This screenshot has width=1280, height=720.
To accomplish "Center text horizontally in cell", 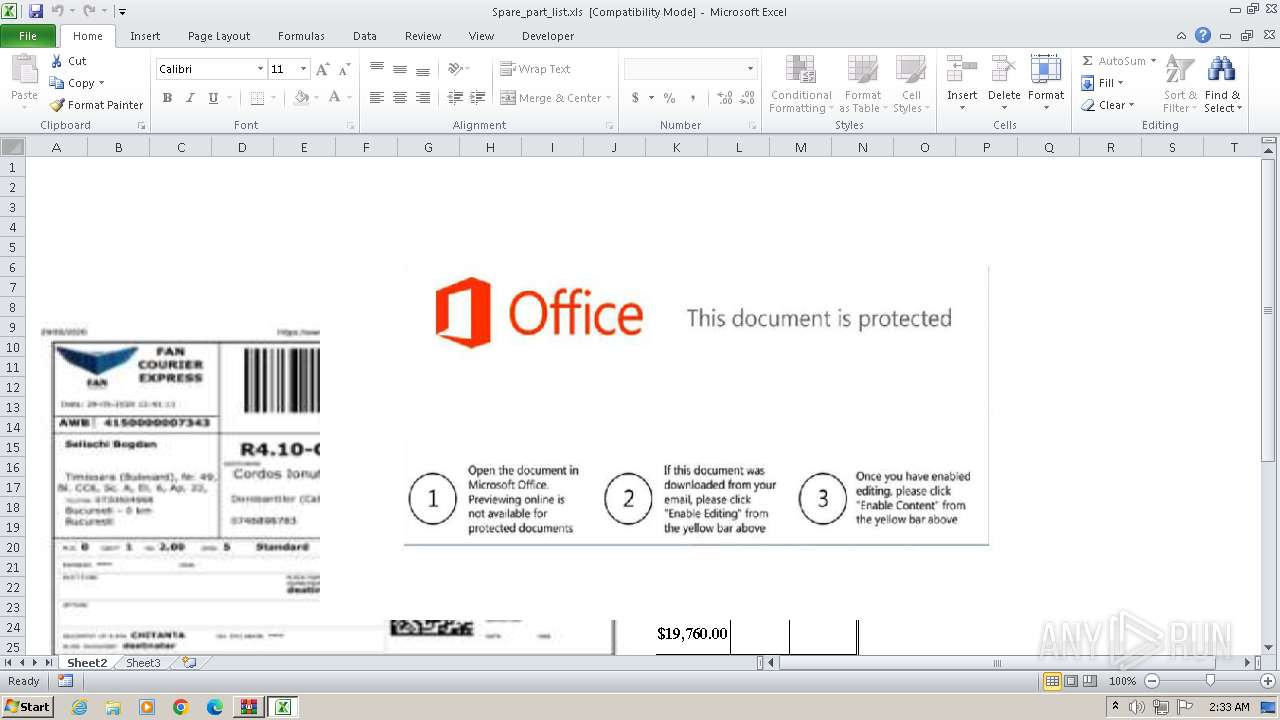I will point(400,98).
